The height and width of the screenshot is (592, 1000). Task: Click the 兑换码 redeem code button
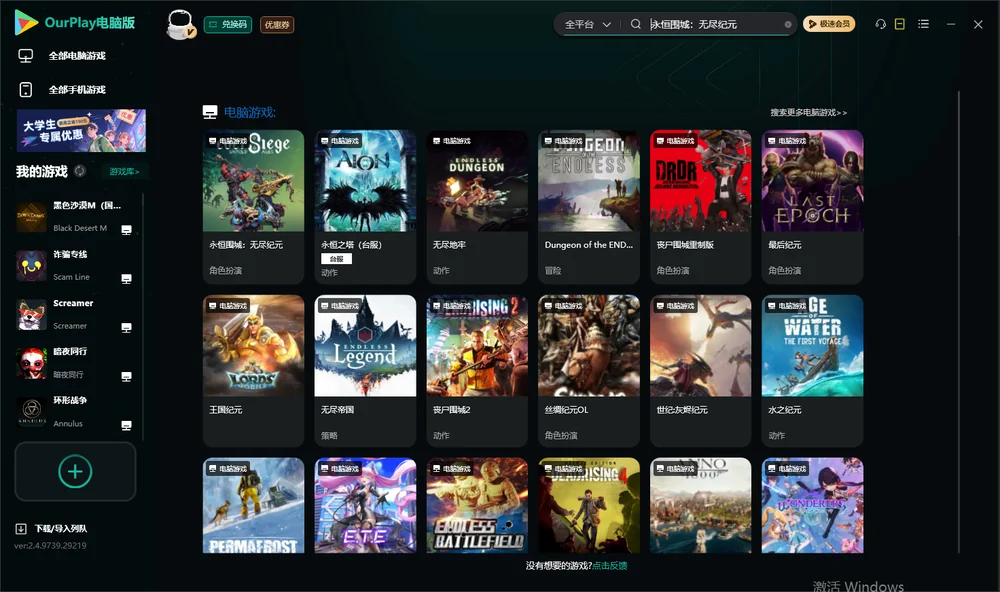point(228,25)
